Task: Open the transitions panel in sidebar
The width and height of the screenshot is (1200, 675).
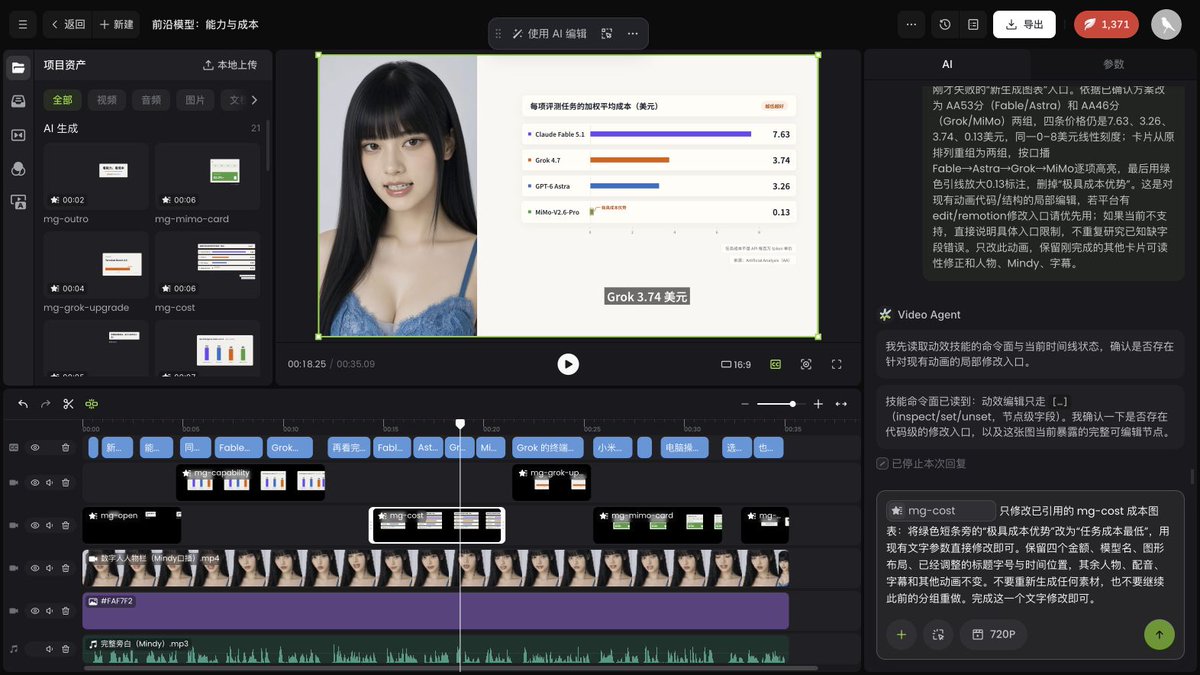Action: (x=18, y=135)
